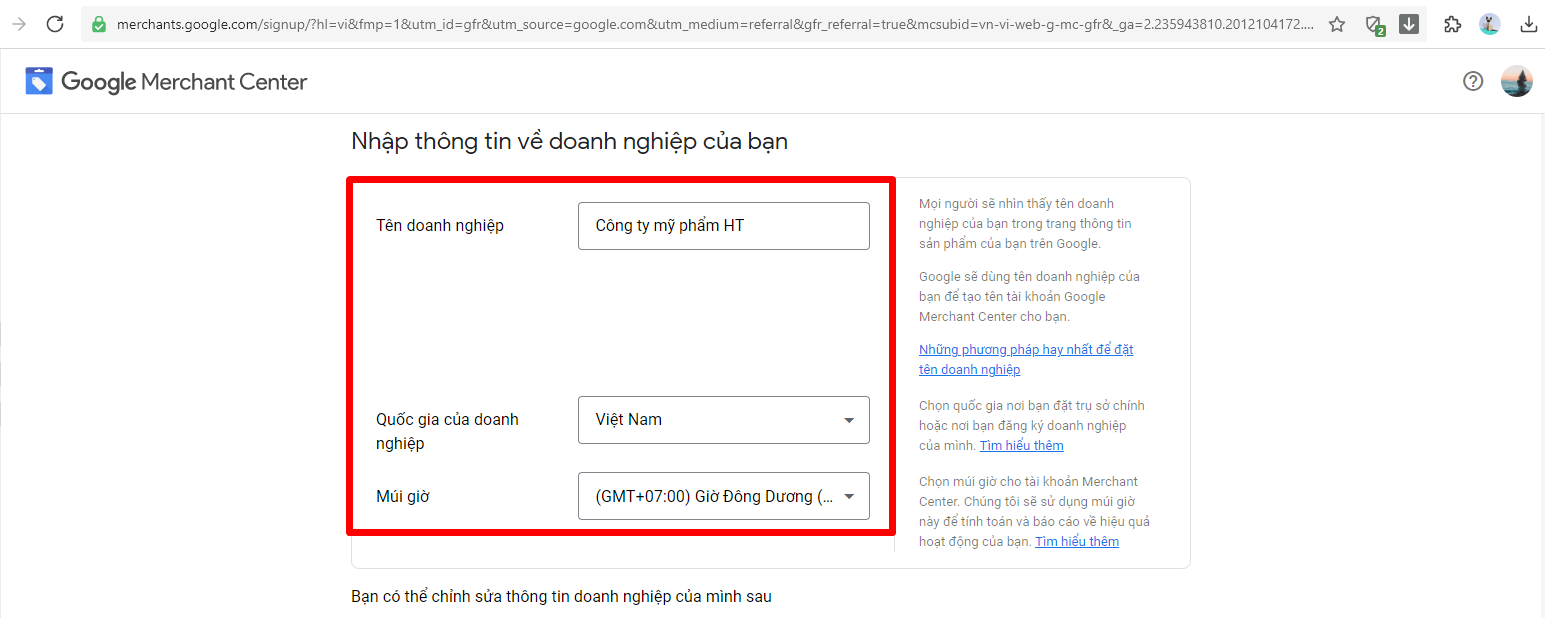The height and width of the screenshot is (618, 1545).
Task: Show browser downloads tray icon
Action: 1528,24
